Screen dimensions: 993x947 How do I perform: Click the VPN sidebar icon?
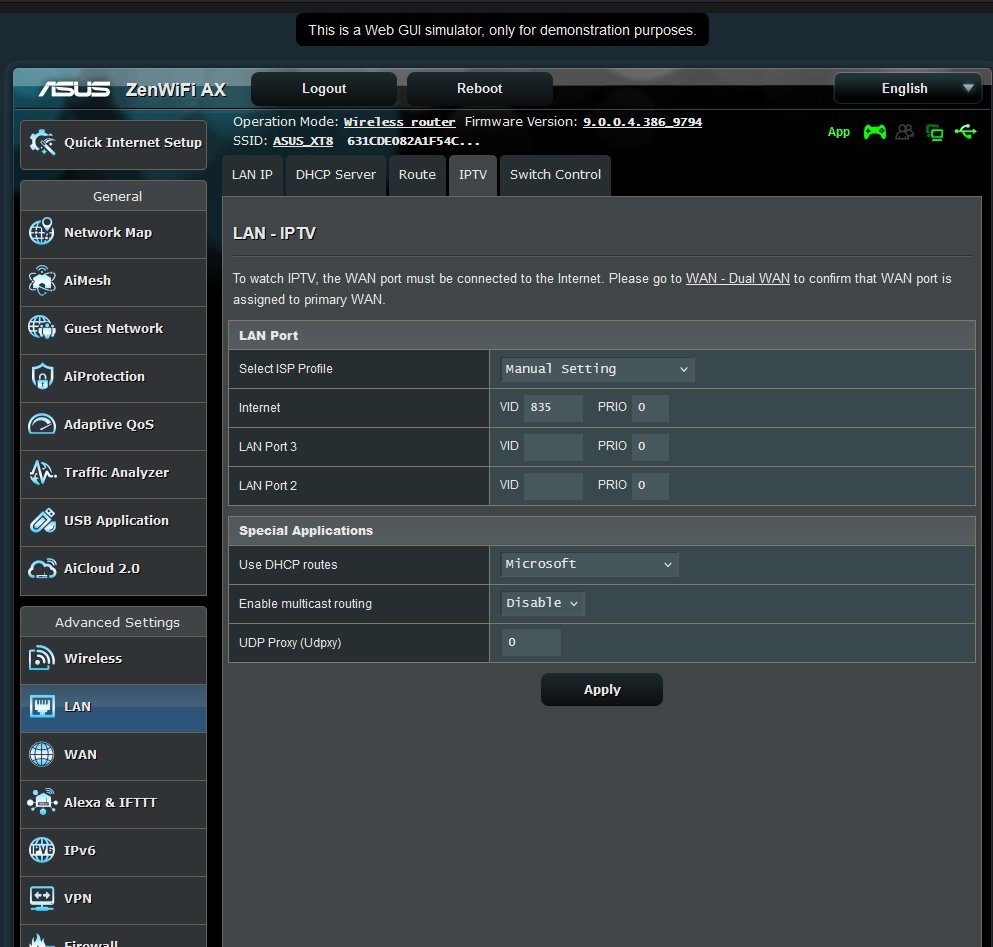42,898
